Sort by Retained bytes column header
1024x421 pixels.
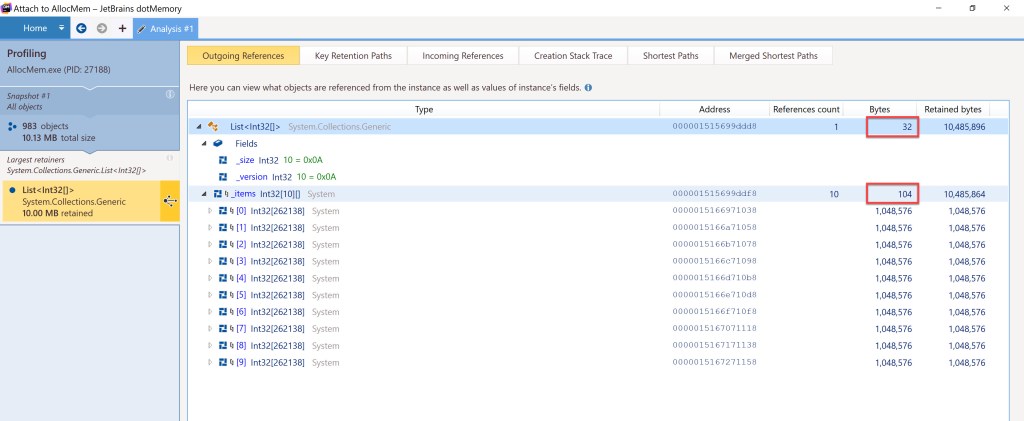pyautogui.click(x=952, y=108)
